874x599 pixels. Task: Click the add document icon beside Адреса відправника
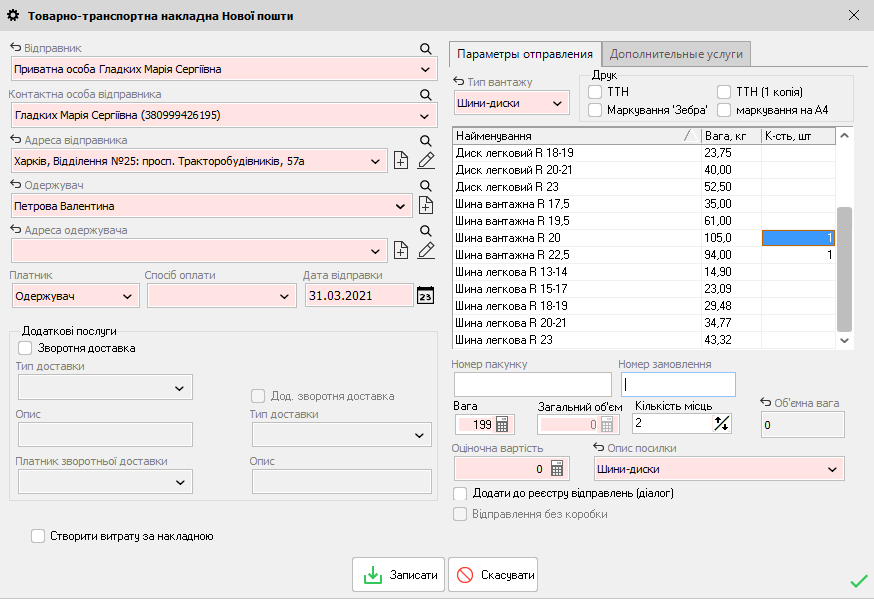click(401, 160)
